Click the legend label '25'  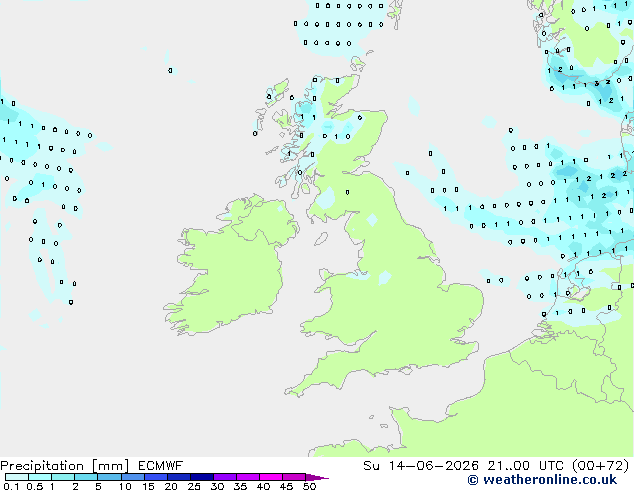pos(194,486)
